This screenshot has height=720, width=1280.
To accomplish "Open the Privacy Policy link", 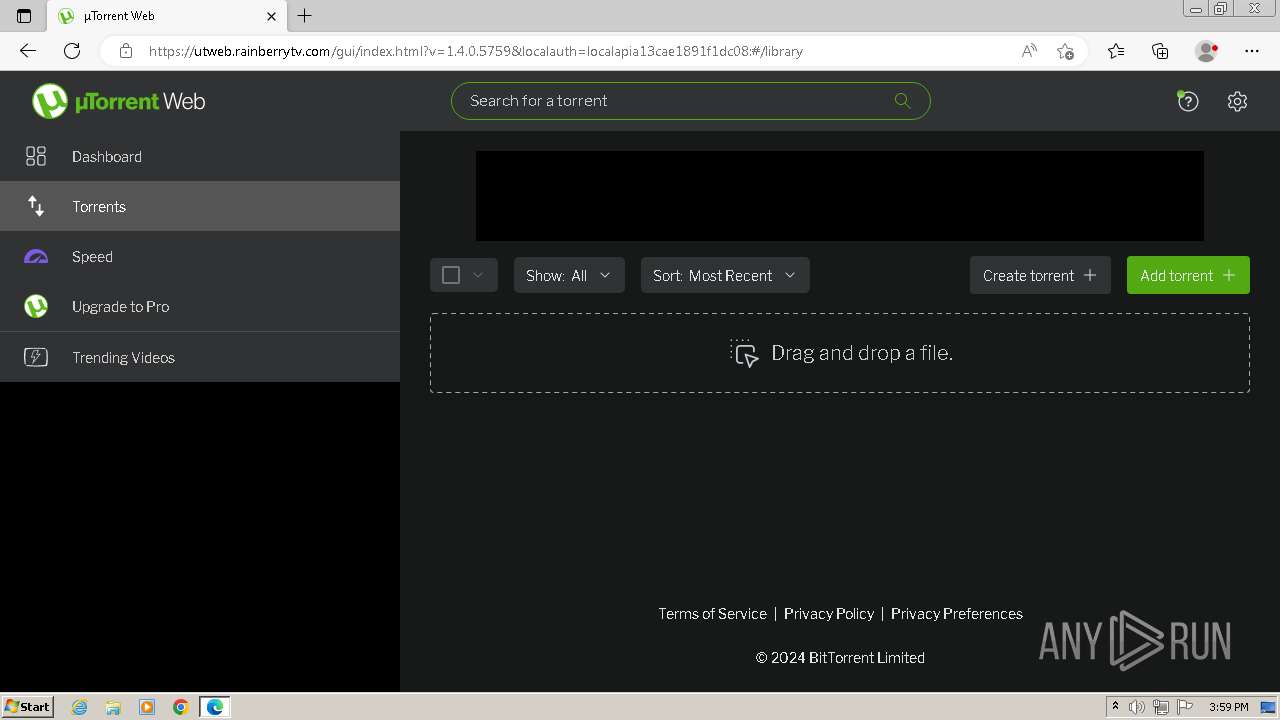I will click(x=829, y=614).
